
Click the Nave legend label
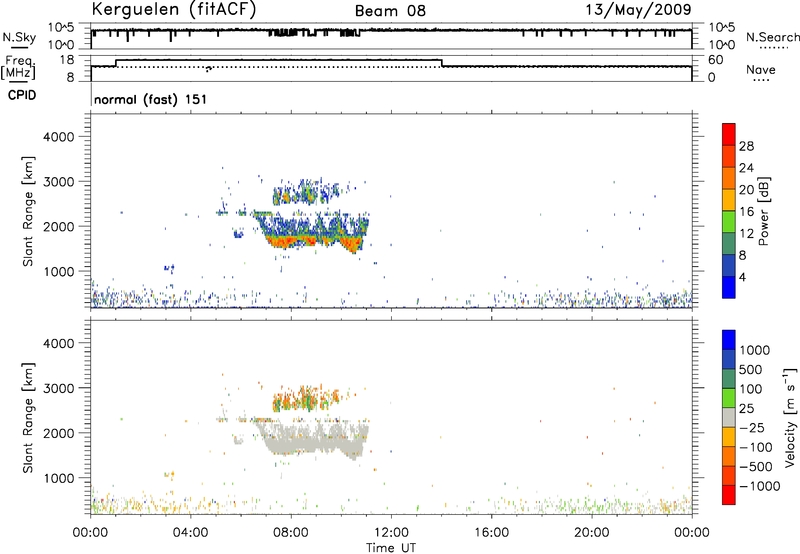[761, 69]
